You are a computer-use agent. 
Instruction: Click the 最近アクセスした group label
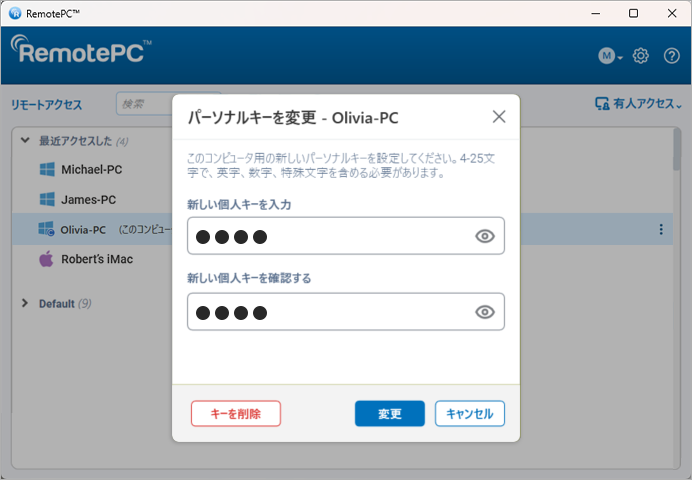click(75, 141)
